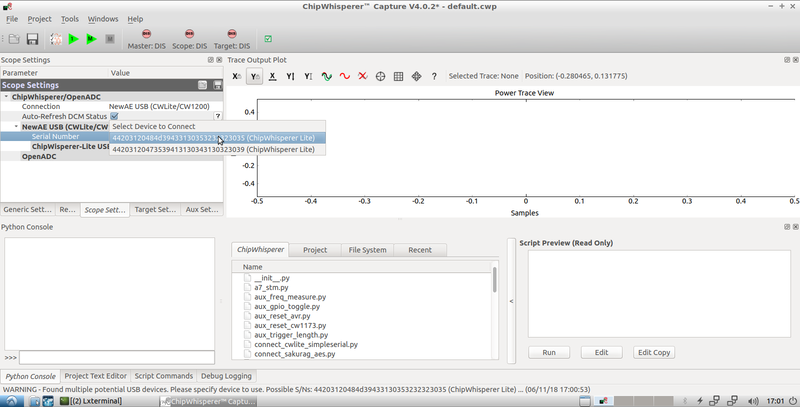Click the Edit Copy button
This screenshot has width=800, height=407.
tap(654, 352)
